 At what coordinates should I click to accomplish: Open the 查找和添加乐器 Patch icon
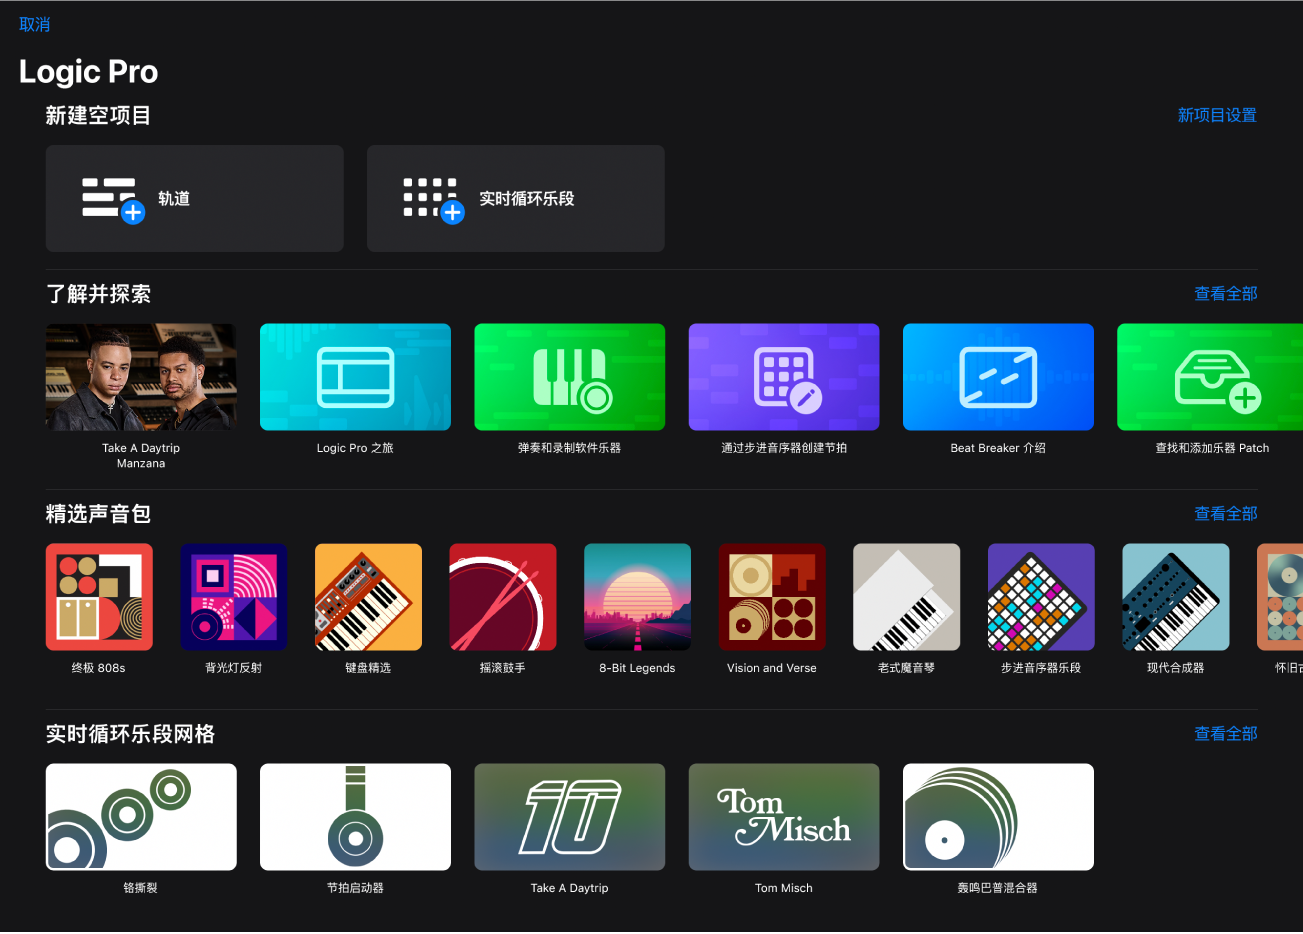tap(1210, 377)
